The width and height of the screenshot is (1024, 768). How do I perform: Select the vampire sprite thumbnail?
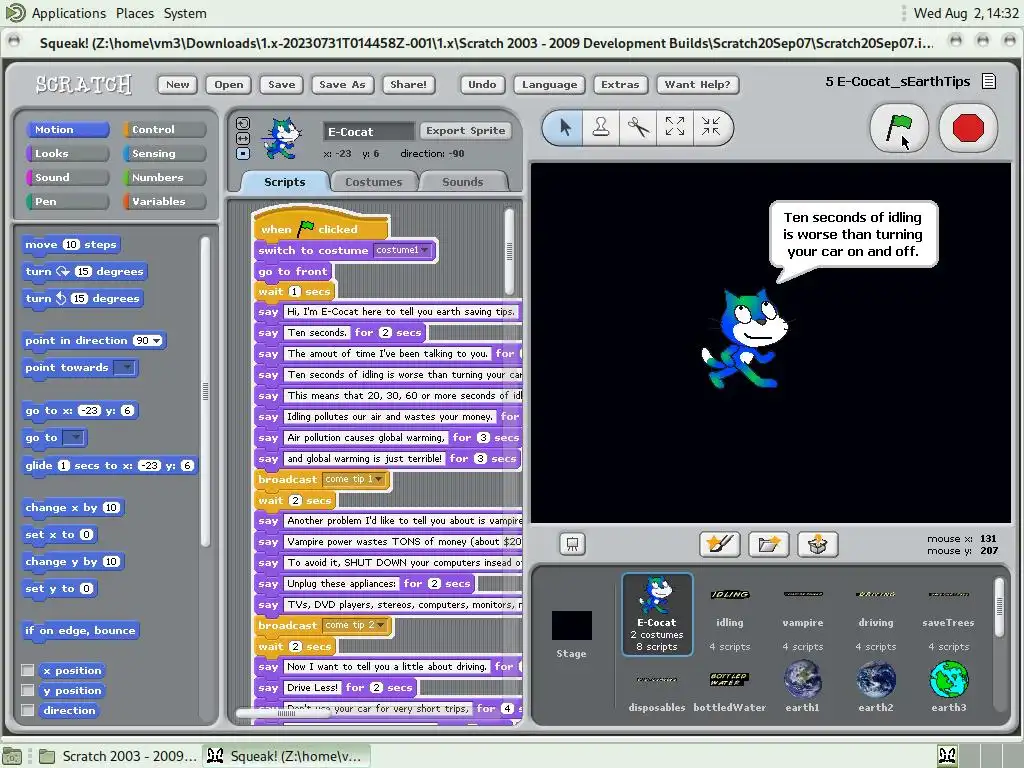point(803,614)
